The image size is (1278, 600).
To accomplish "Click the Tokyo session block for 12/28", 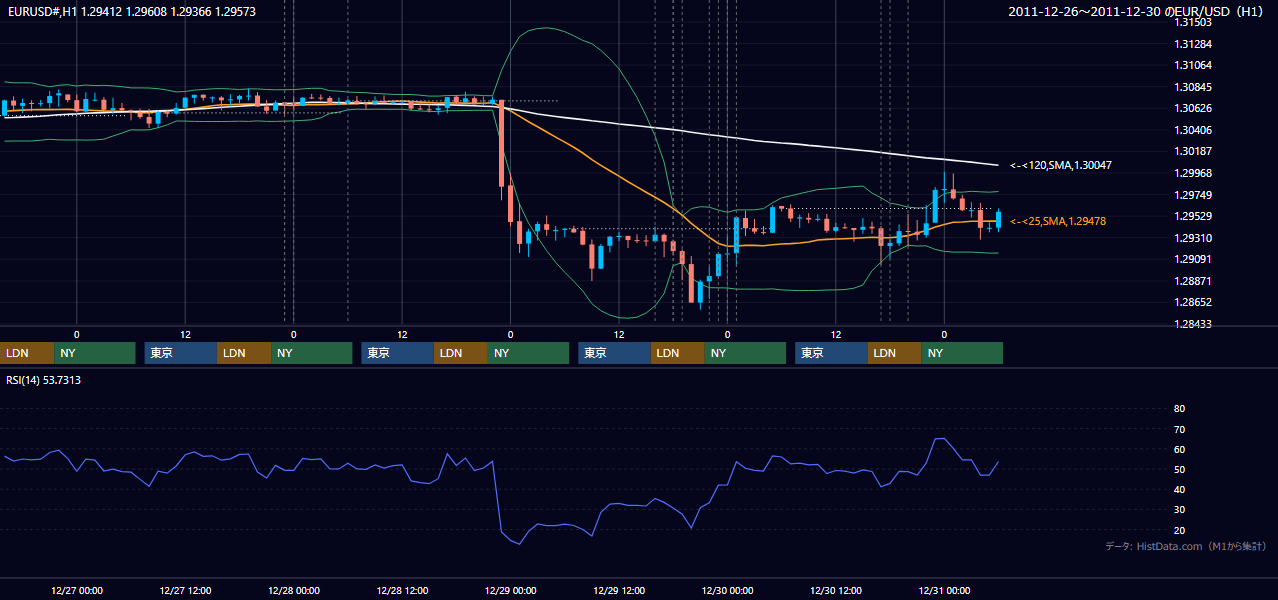I will pyautogui.click(x=398, y=353).
